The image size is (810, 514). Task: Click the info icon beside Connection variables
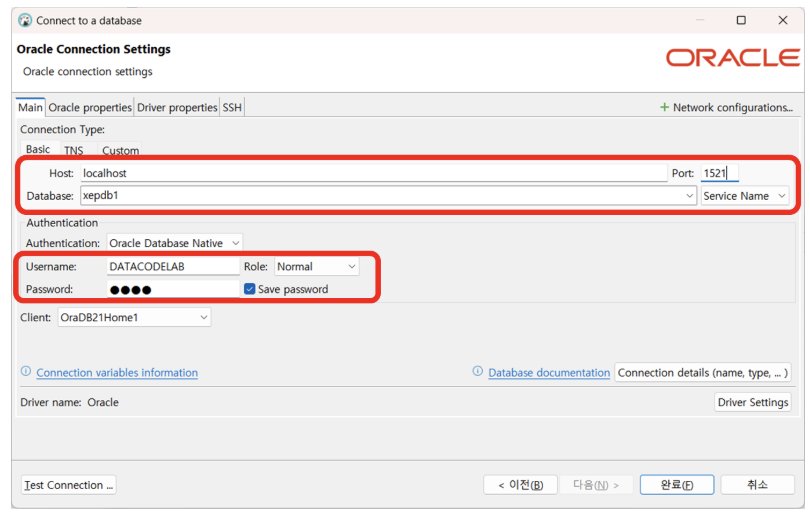(26, 372)
